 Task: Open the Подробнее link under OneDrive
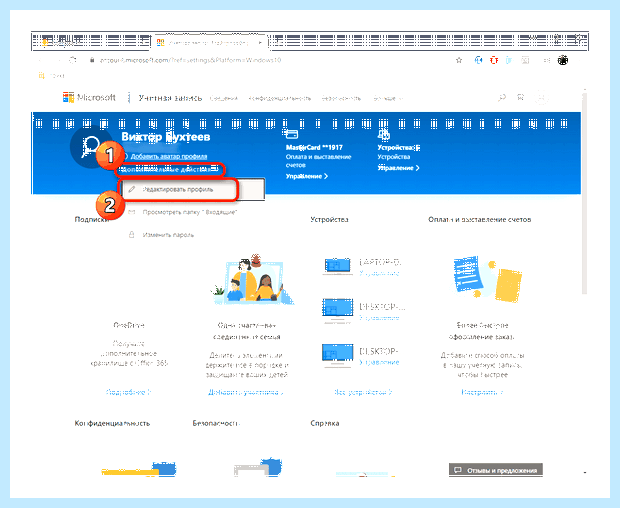[x=129, y=392]
